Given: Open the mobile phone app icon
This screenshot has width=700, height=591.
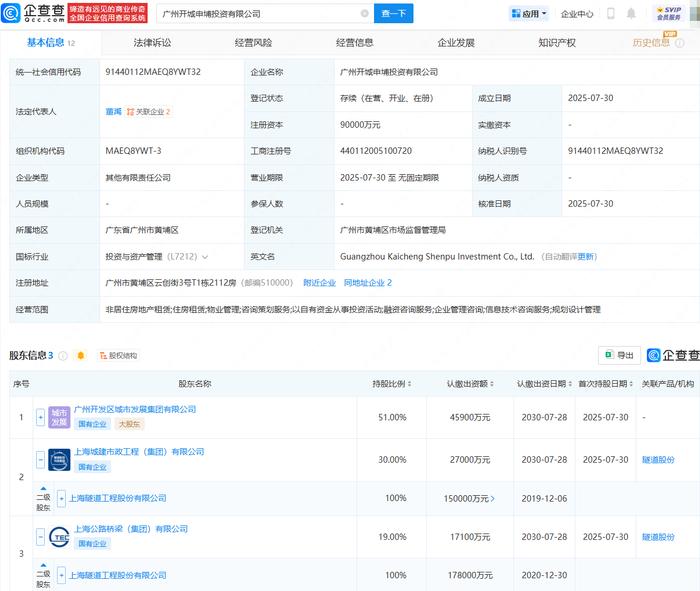Looking at the screenshot, I should pyautogui.click(x=610, y=13).
